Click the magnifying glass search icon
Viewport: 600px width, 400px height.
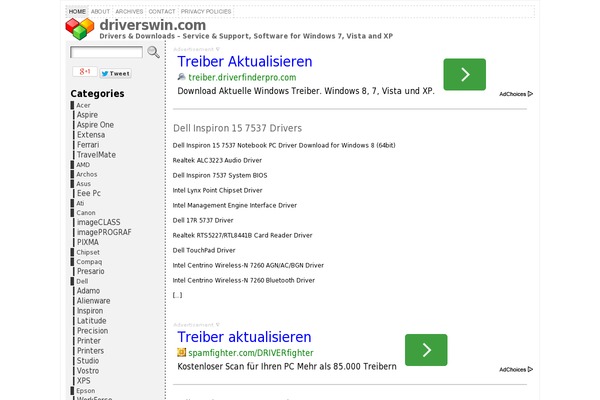153,52
